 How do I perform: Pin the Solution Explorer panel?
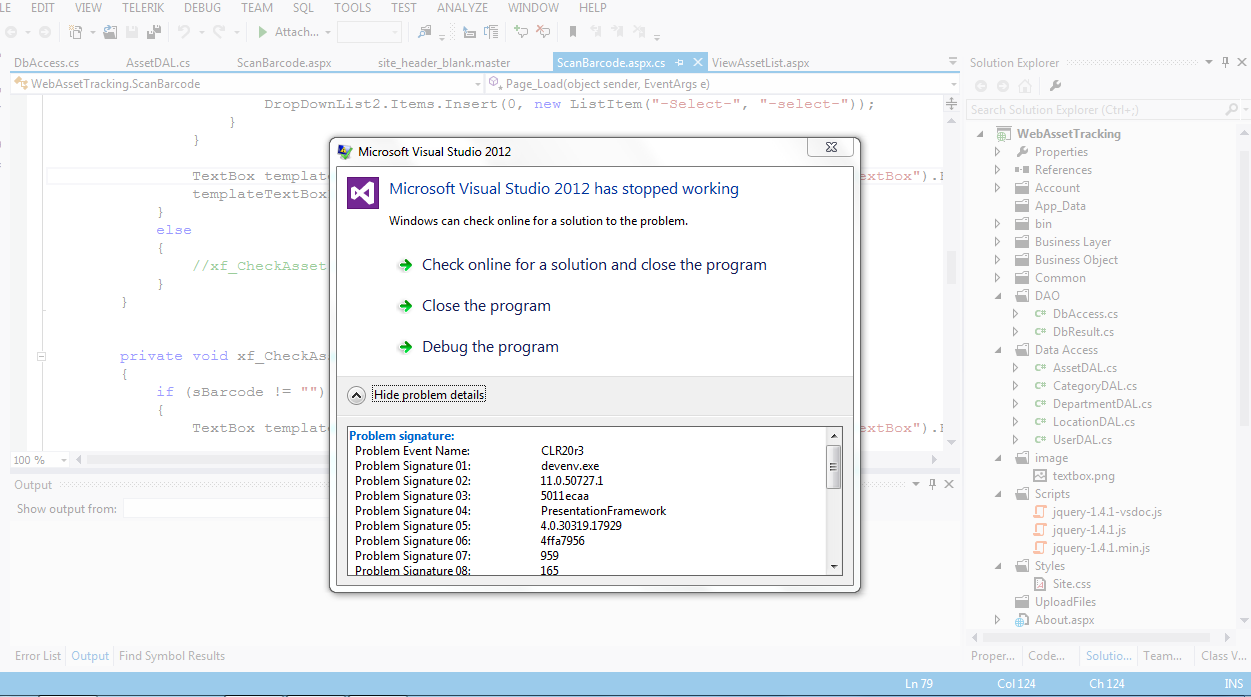[1226, 63]
